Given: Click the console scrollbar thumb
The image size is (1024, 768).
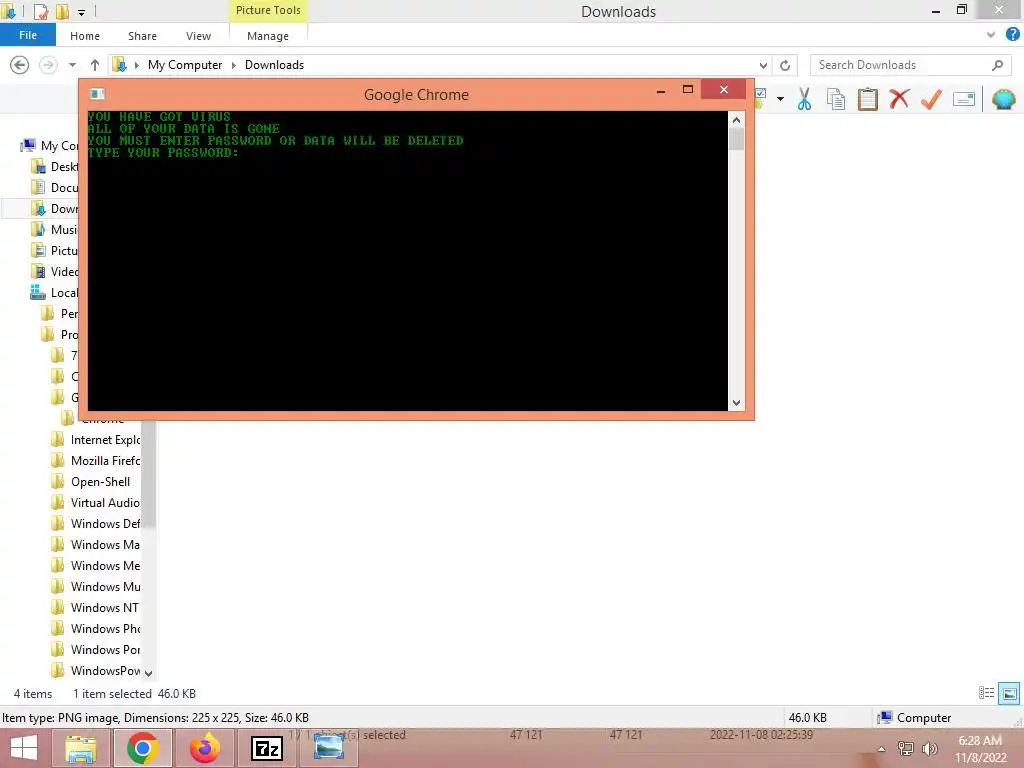Looking at the screenshot, I should (x=737, y=139).
